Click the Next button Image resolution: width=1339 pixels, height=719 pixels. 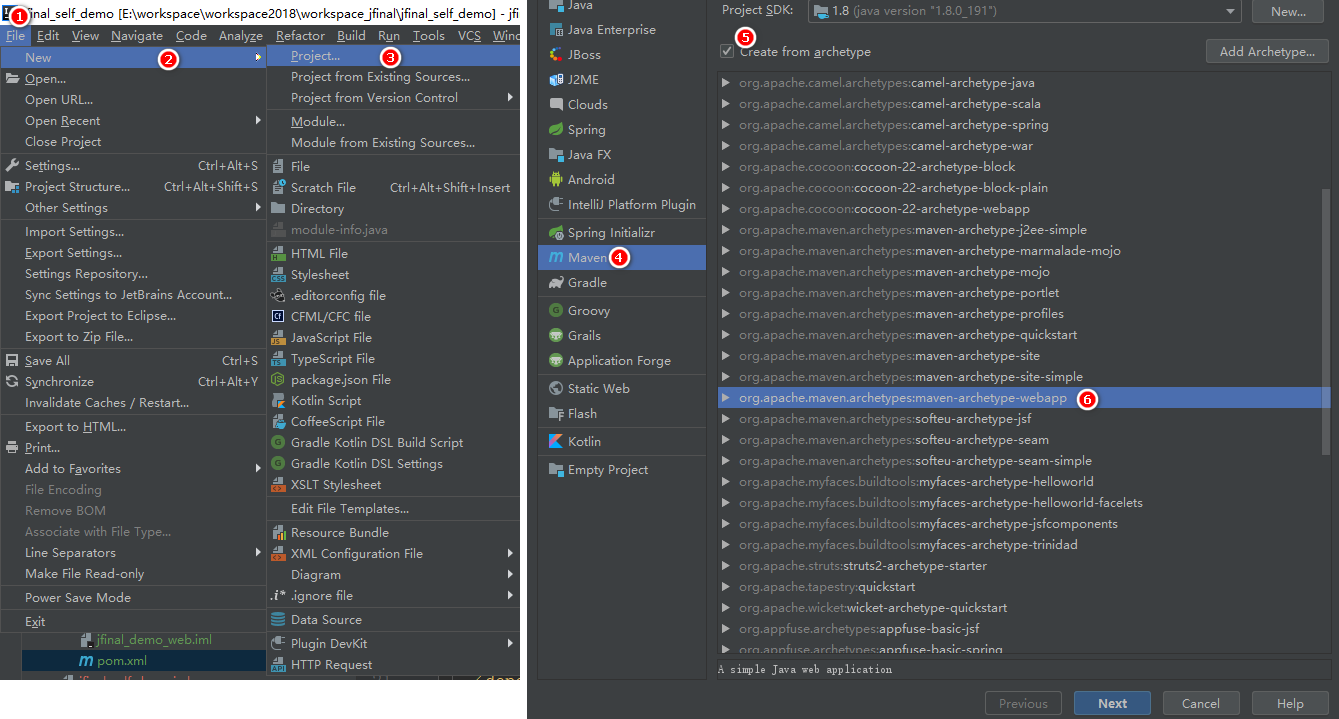[x=1112, y=703]
